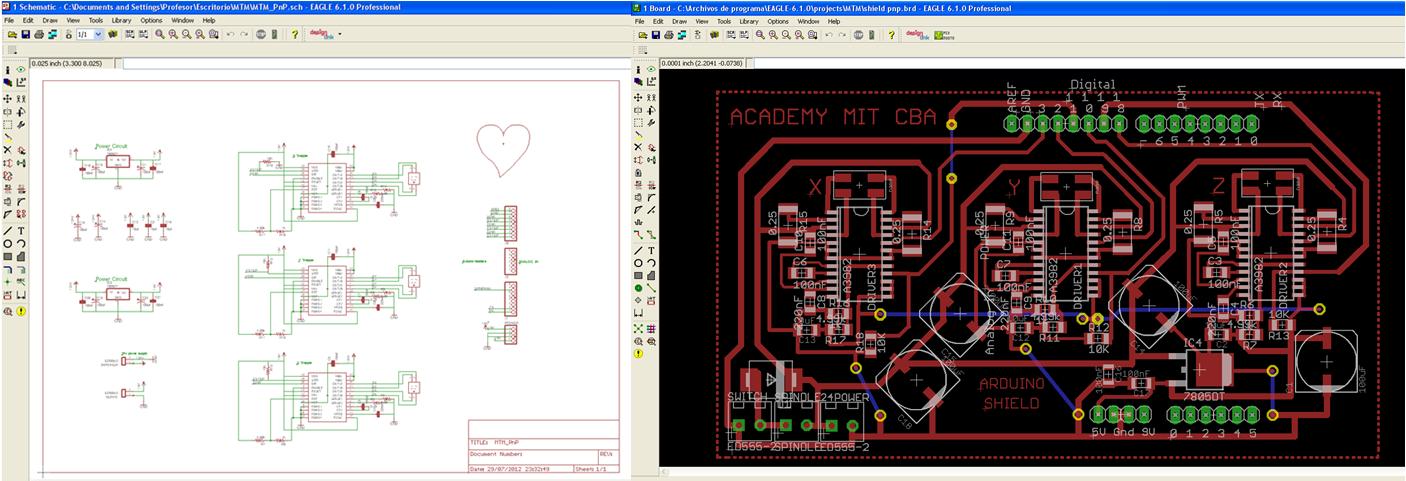Open the Help menu in Board window
1406x481 pixels.
coord(834,21)
